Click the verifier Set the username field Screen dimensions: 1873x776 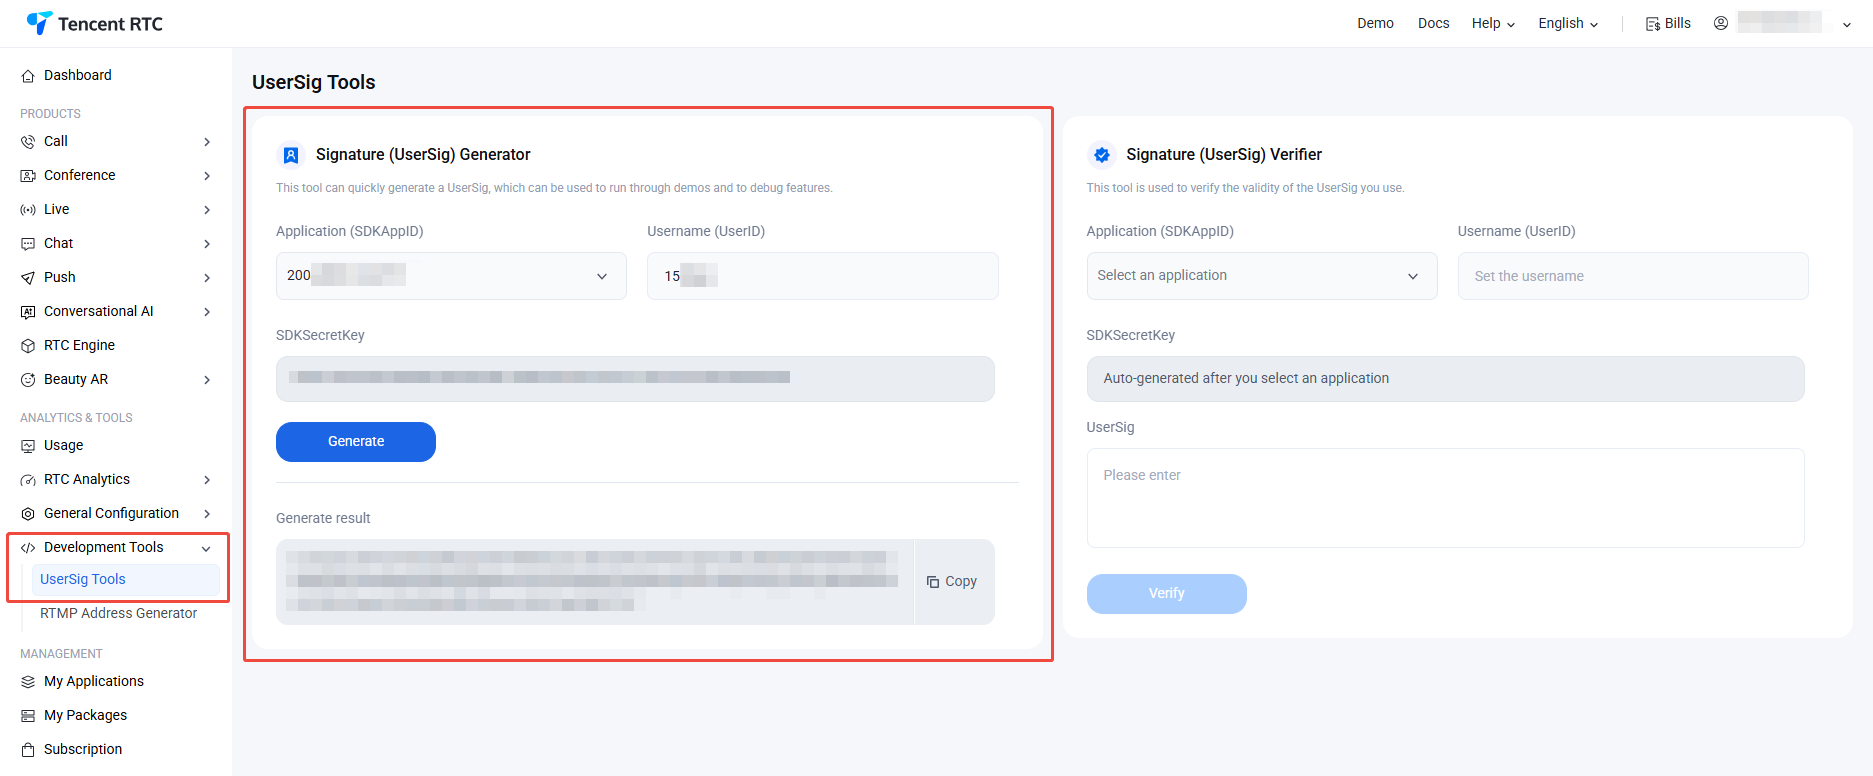click(1633, 276)
